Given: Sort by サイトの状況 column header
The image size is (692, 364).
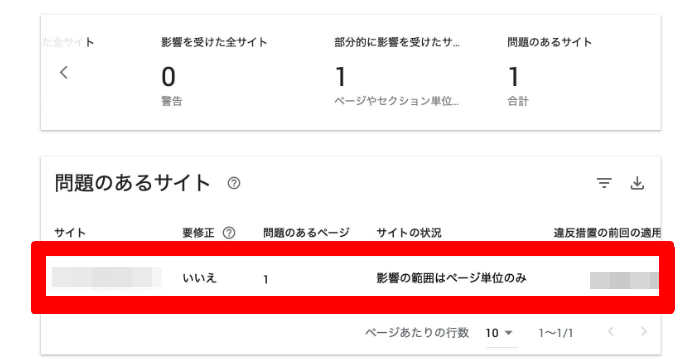Looking at the screenshot, I should click(x=409, y=233).
